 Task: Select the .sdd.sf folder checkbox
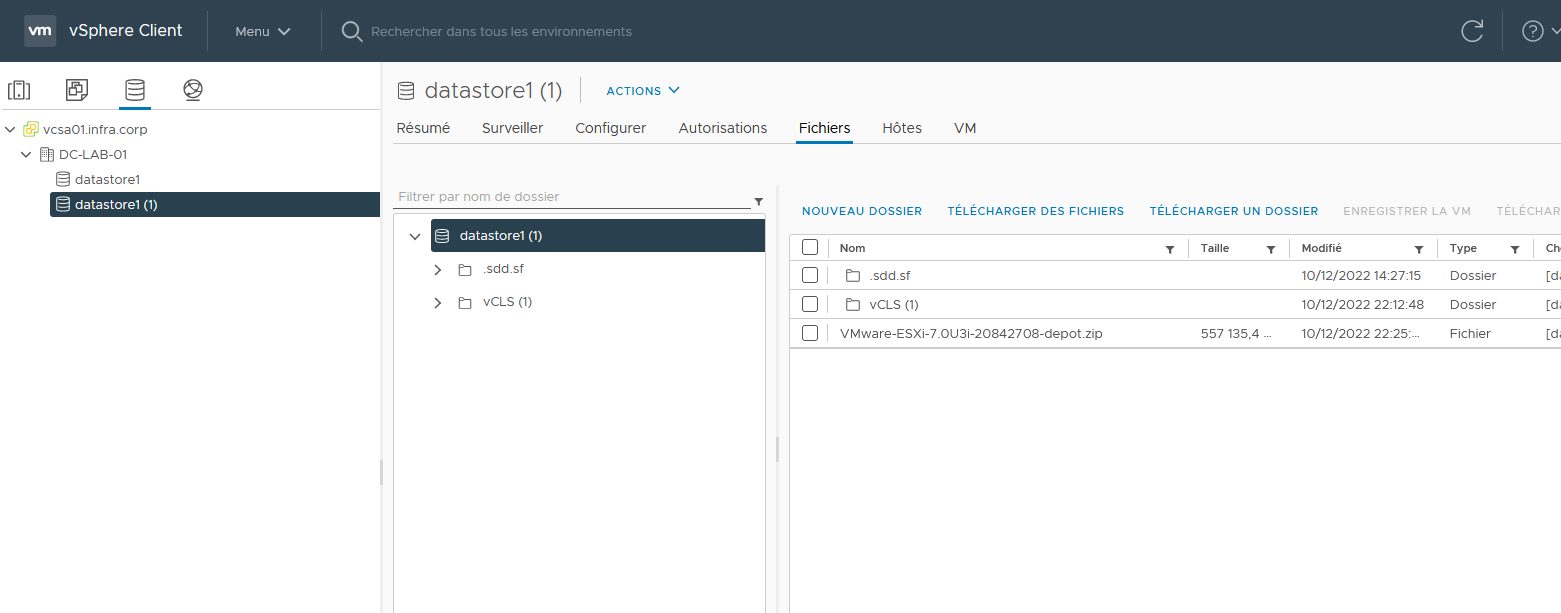click(810, 275)
